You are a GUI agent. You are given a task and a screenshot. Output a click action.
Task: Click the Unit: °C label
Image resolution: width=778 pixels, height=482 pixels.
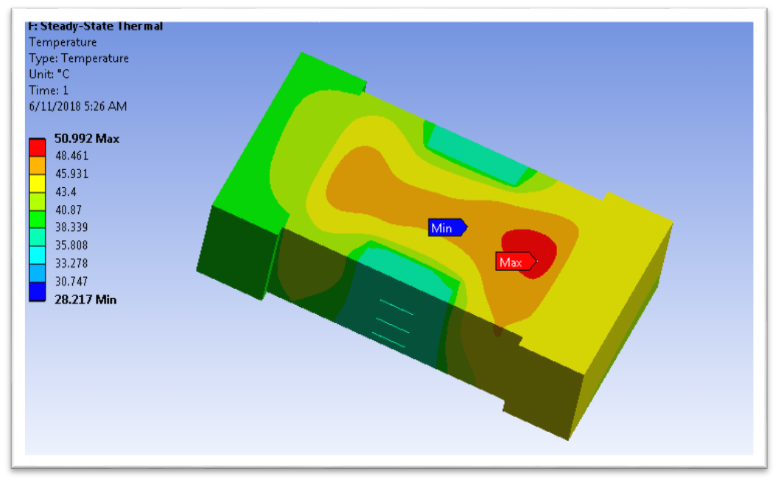click(x=56, y=74)
